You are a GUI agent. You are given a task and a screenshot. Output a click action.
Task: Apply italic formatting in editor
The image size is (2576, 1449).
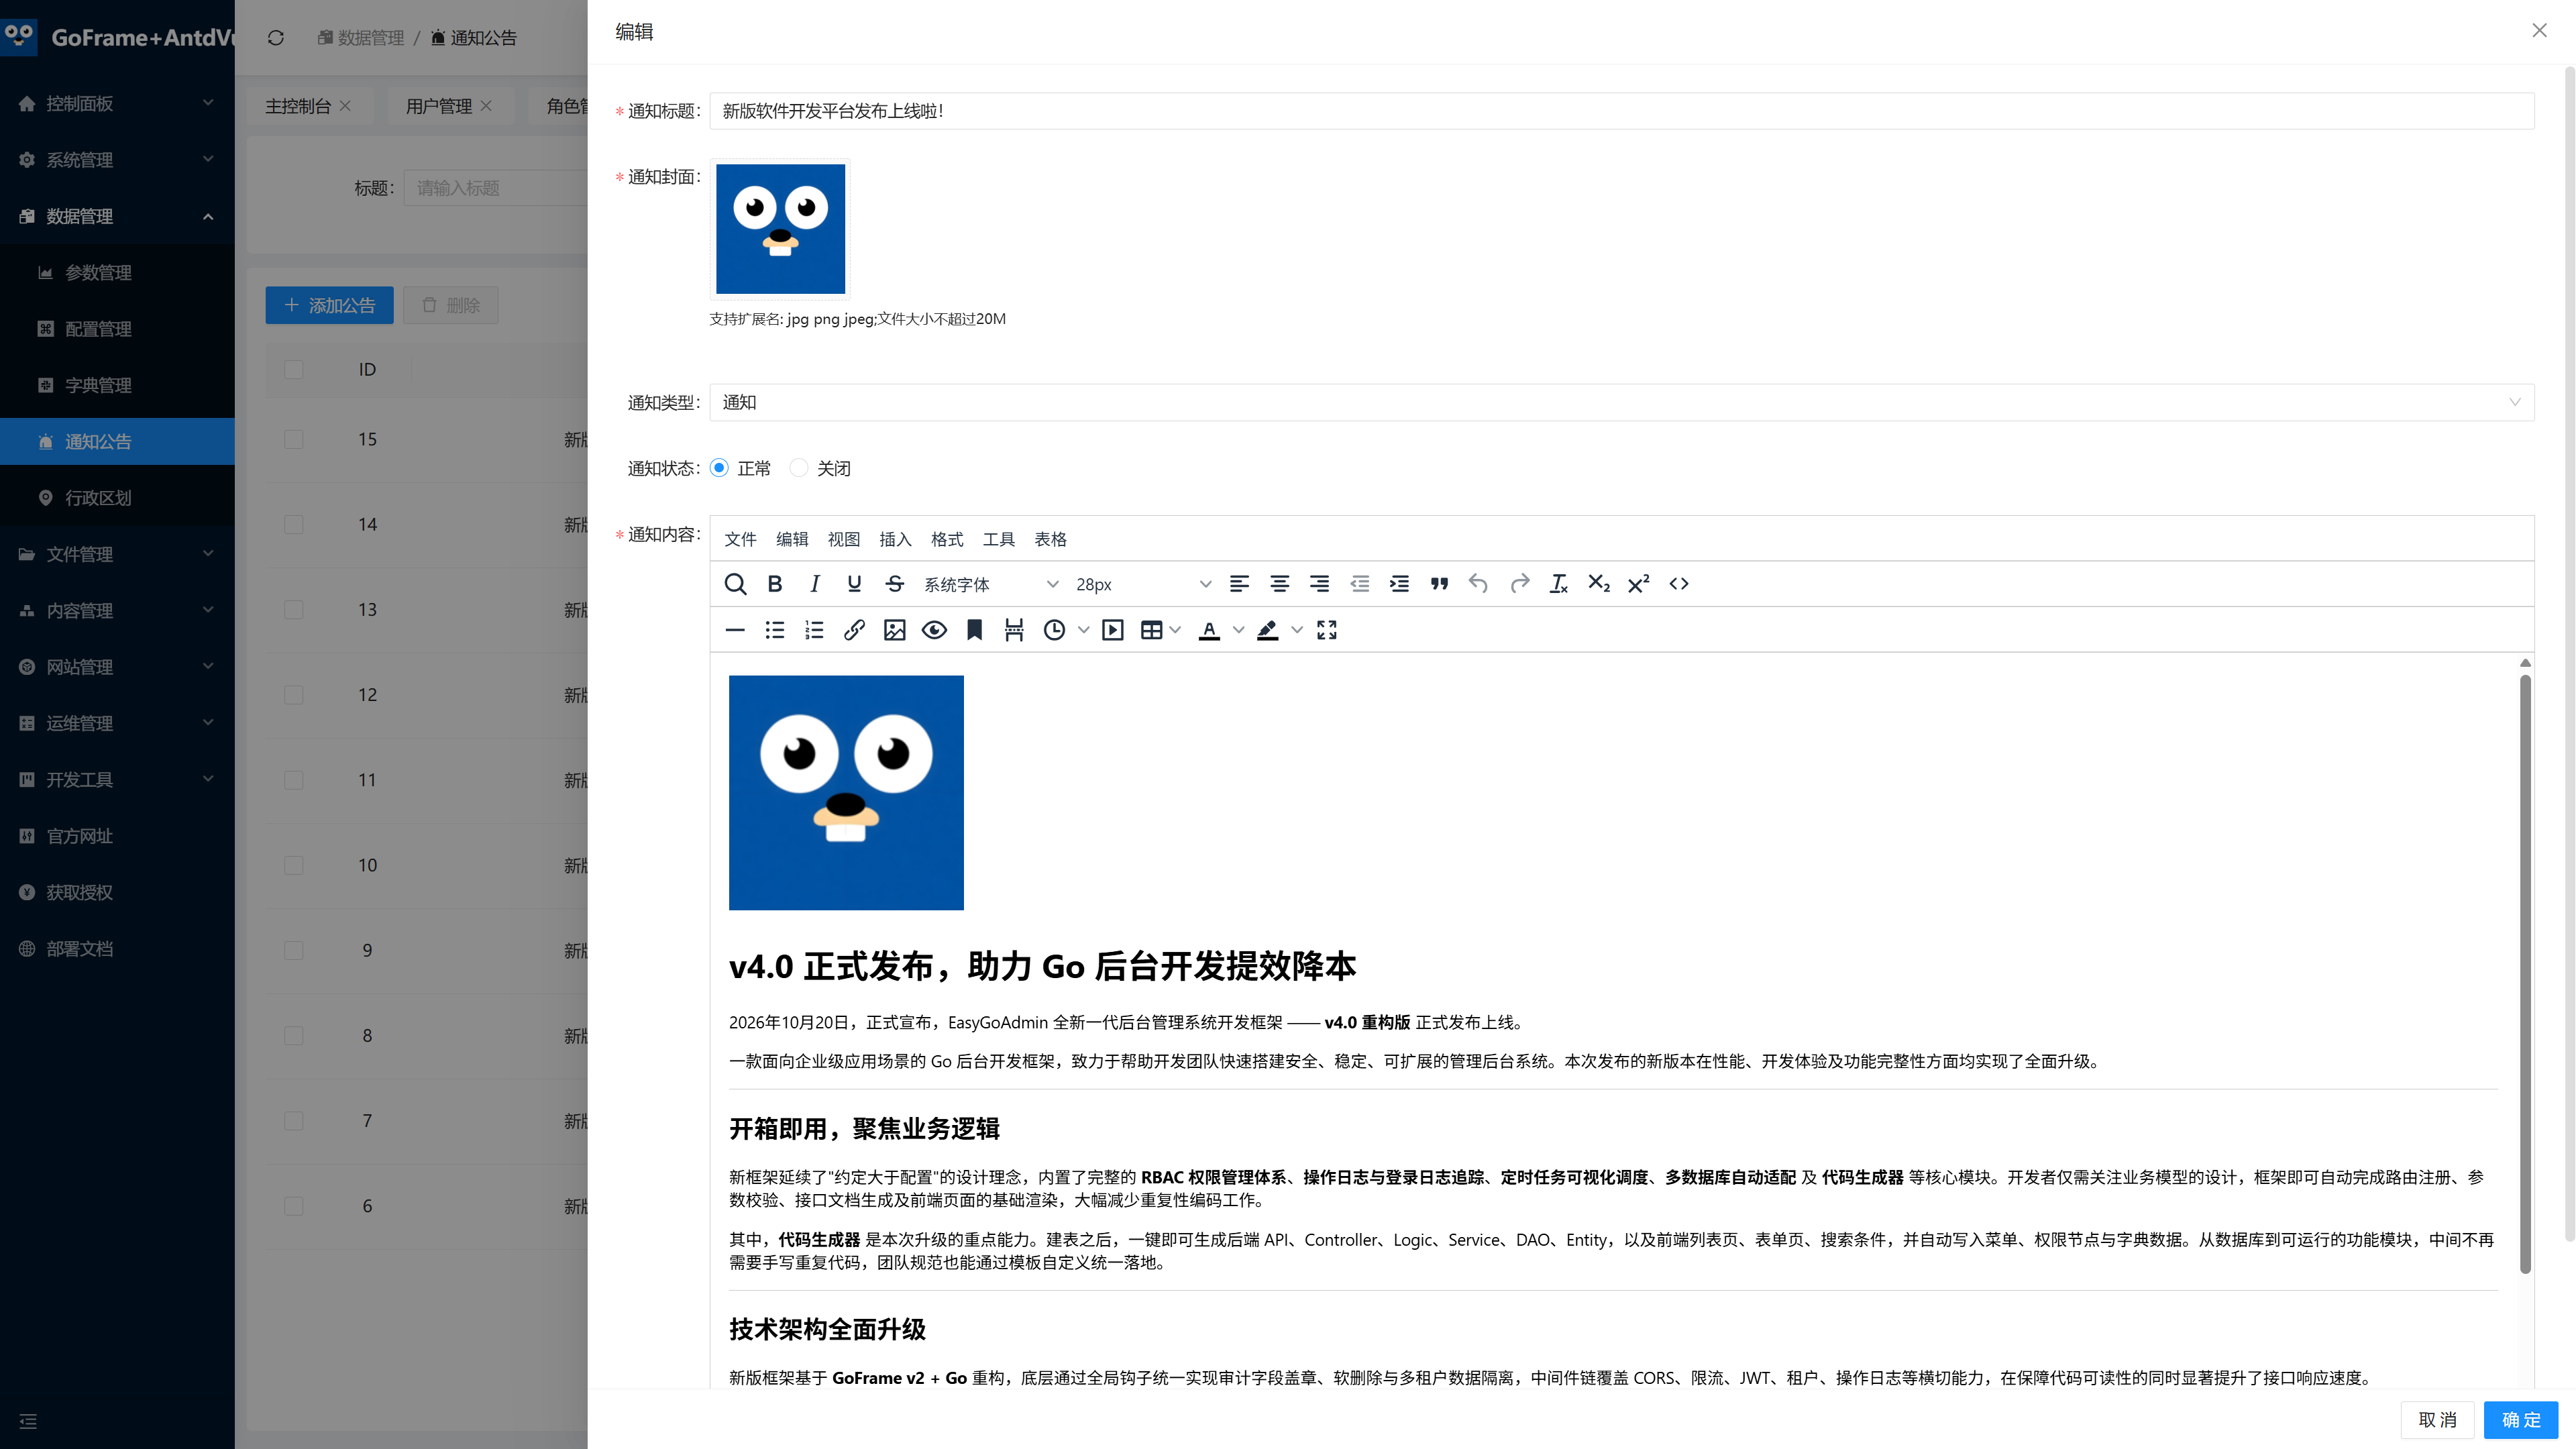point(815,584)
